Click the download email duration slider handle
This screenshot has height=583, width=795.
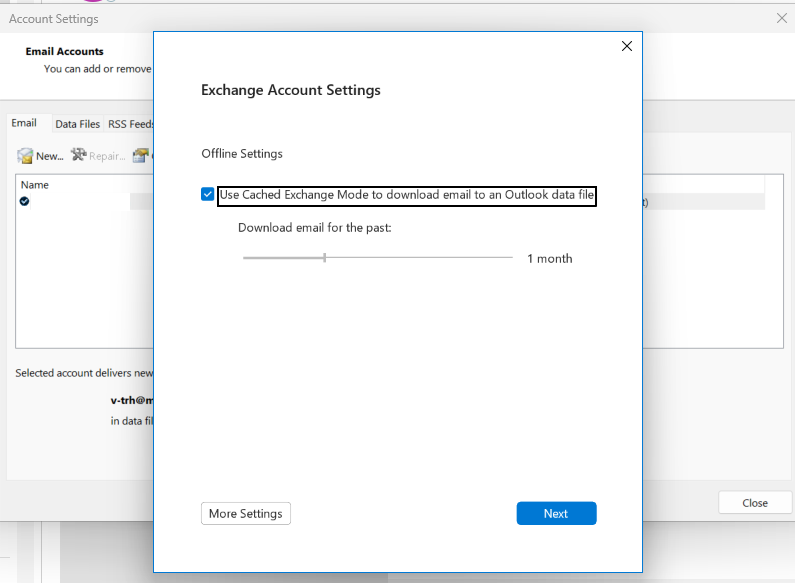[324, 258]
